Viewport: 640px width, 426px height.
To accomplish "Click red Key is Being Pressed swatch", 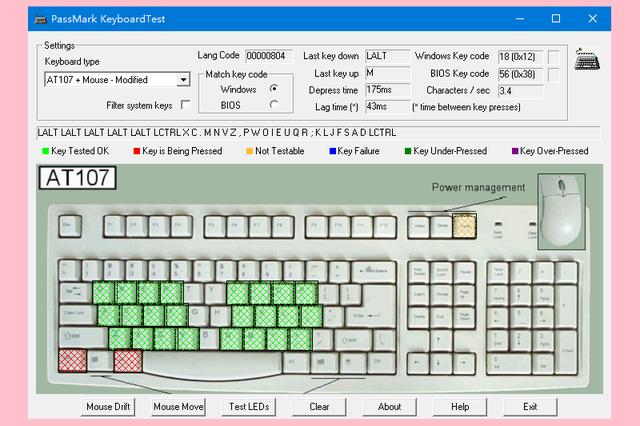I will [137, 151].
